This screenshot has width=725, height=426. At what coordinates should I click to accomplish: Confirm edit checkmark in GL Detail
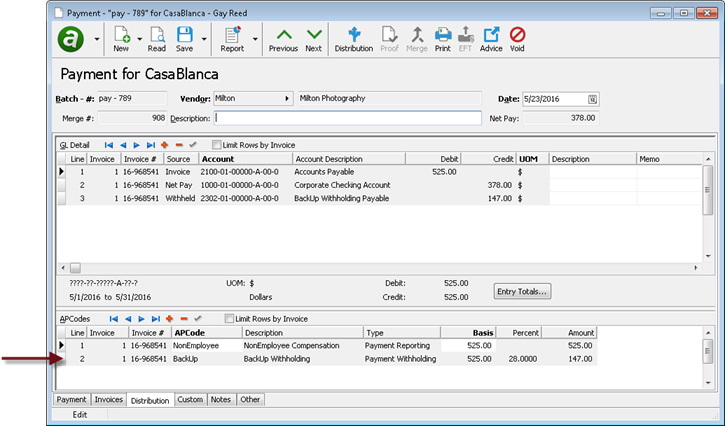193,145
